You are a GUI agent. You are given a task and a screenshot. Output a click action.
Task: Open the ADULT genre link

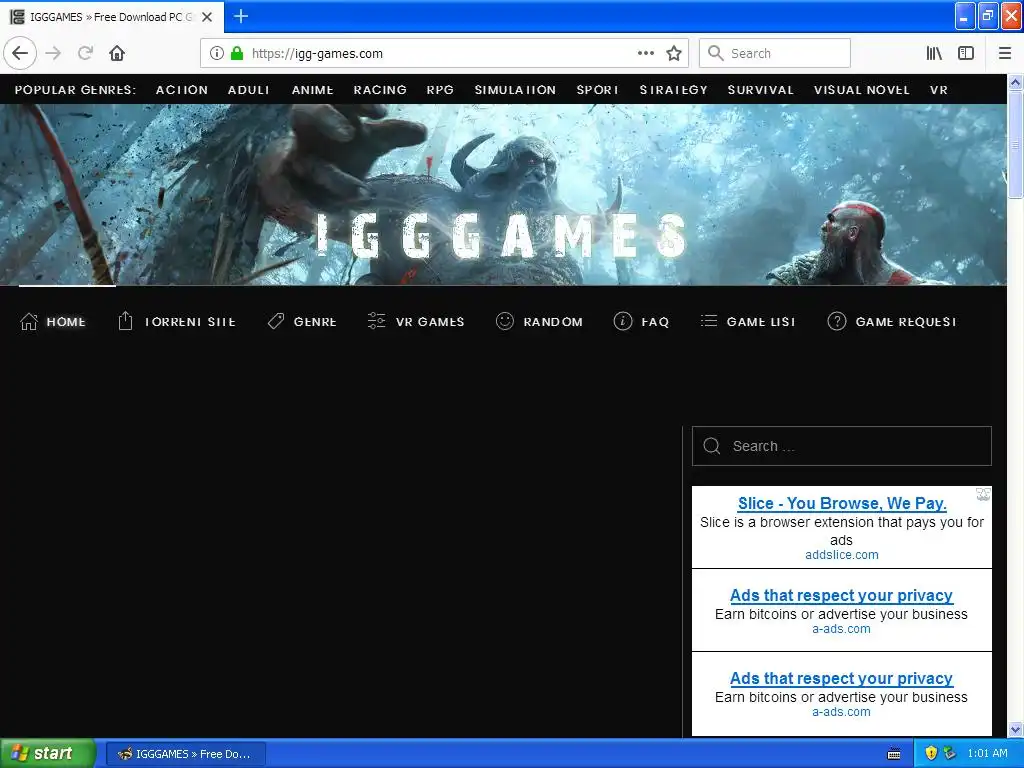249,90
